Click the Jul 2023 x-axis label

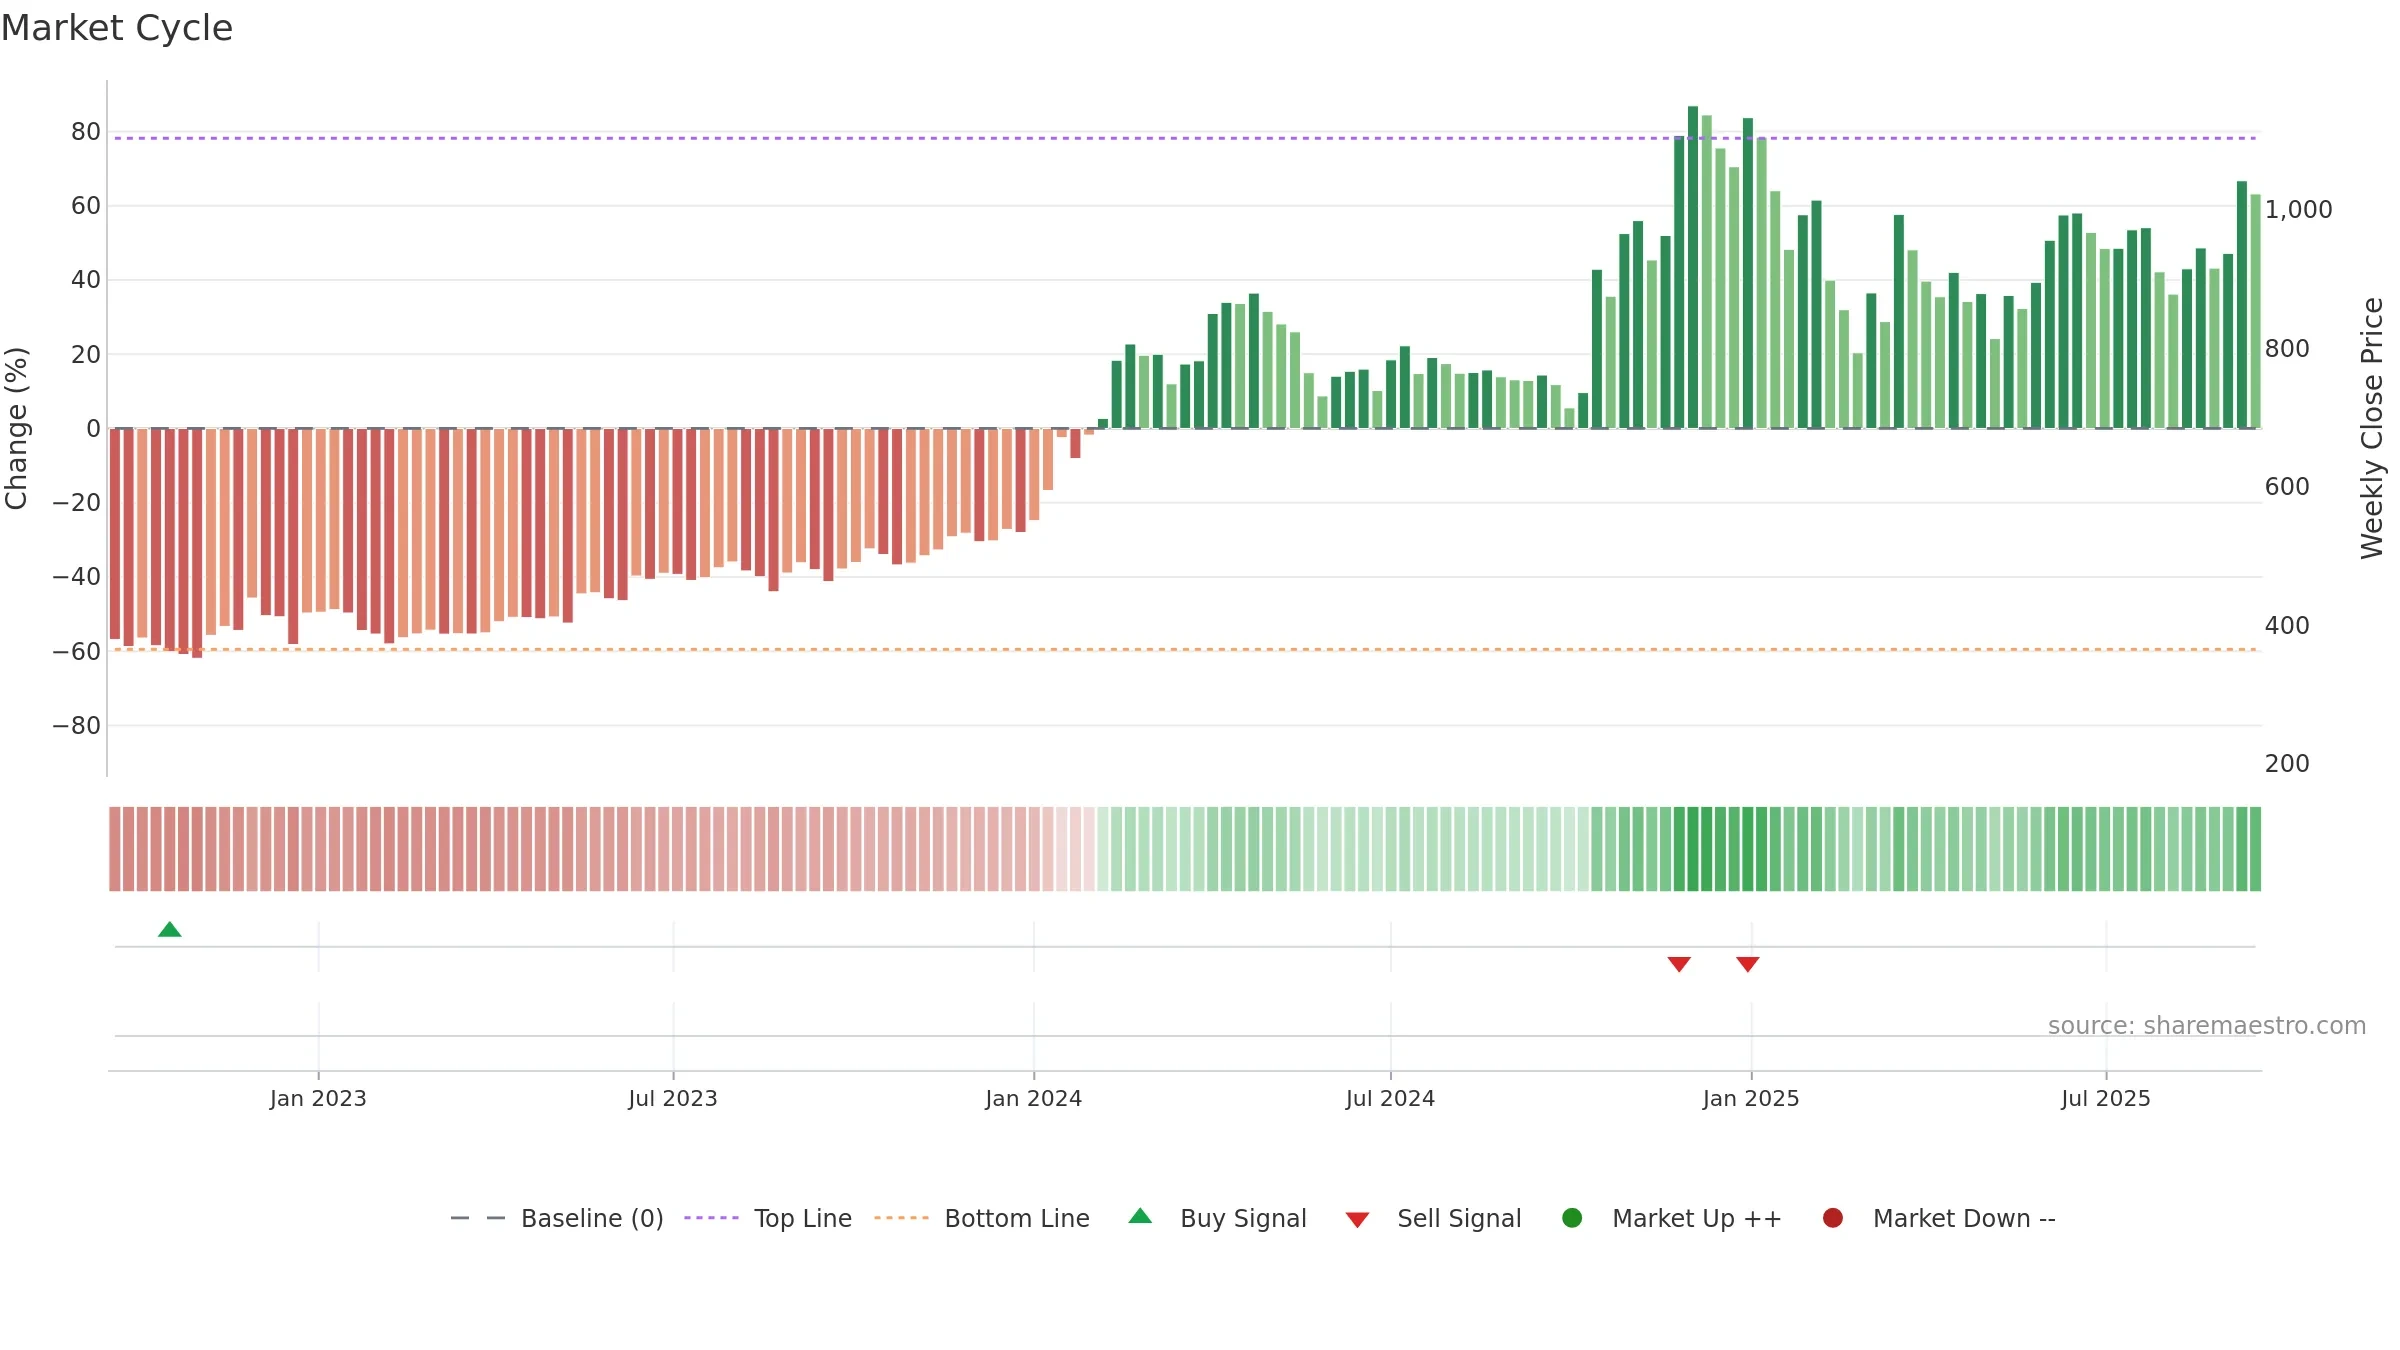[x=673, y=1098]
